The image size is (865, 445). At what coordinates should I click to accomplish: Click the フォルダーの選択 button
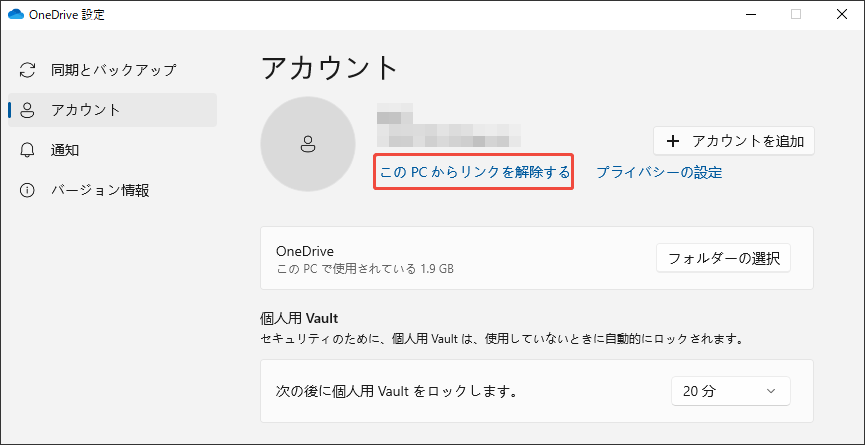click(723, 258)
